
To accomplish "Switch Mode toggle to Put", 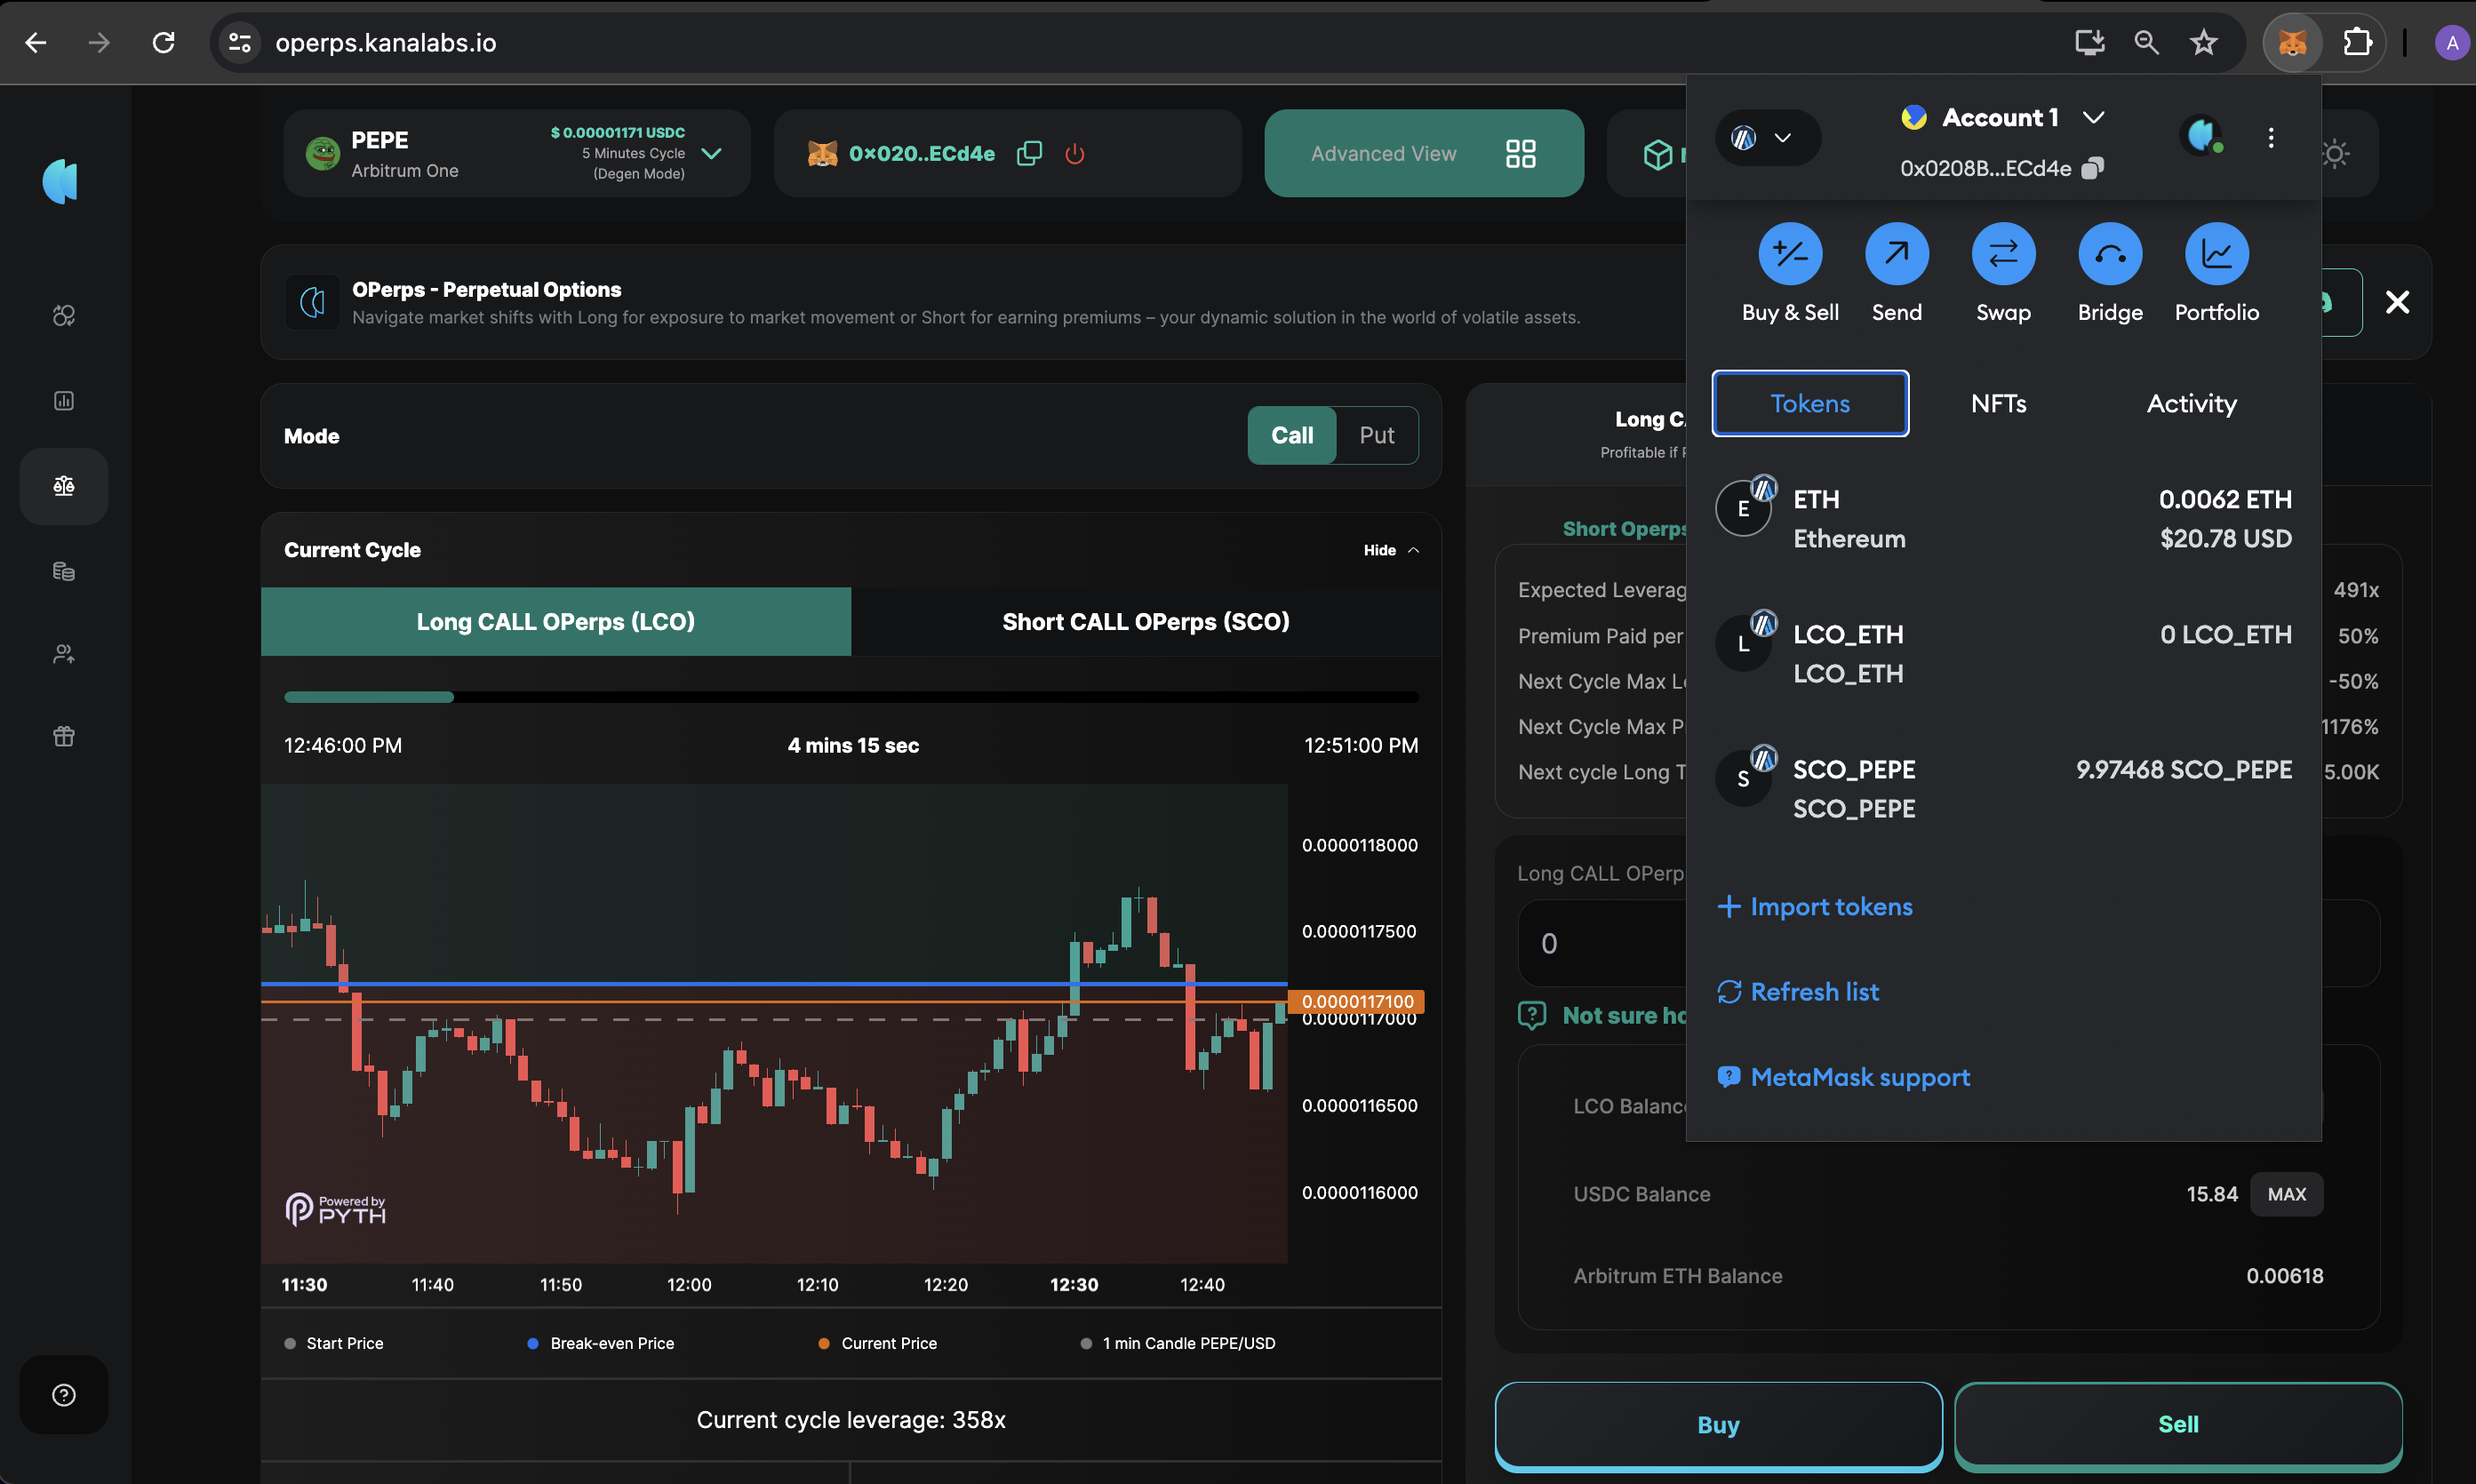I will [x=1376, y=435].
